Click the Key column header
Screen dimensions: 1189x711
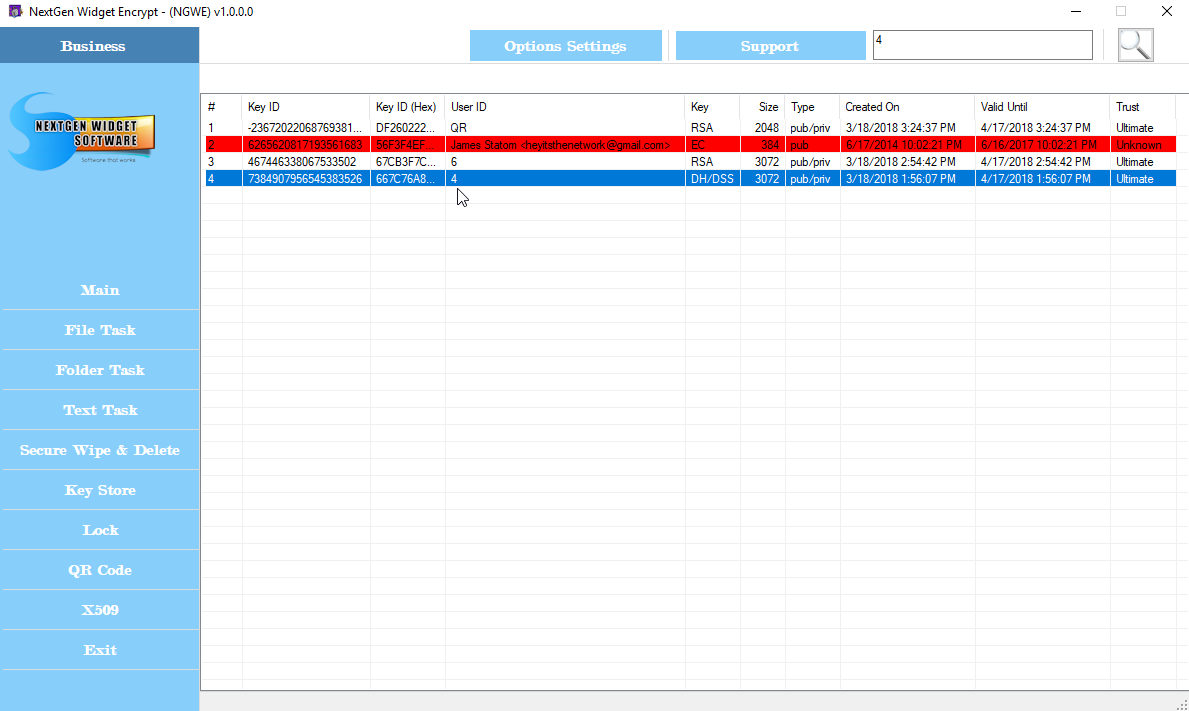[x=712, y=107]
